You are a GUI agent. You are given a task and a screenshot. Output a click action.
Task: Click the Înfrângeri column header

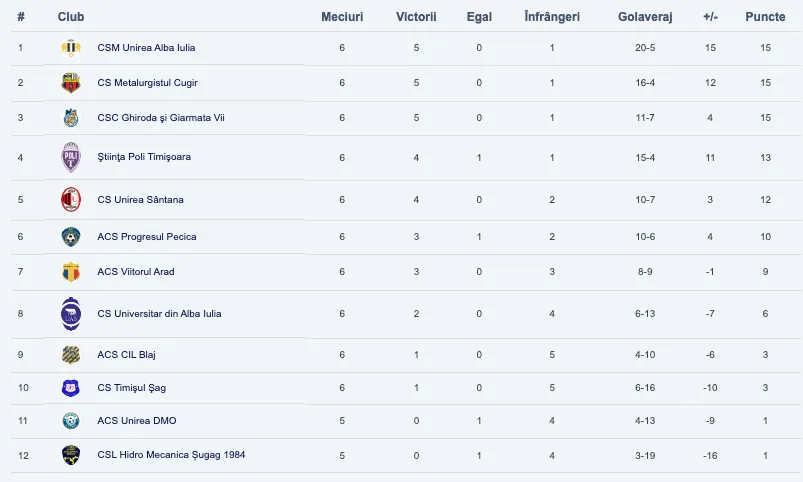click(552, 17)
